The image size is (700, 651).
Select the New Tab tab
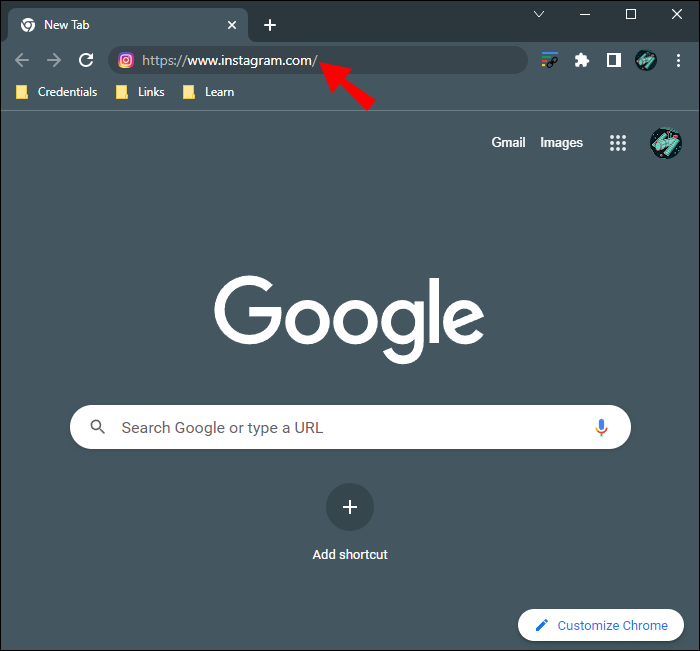pyautogui.click(x=128, y=25)
